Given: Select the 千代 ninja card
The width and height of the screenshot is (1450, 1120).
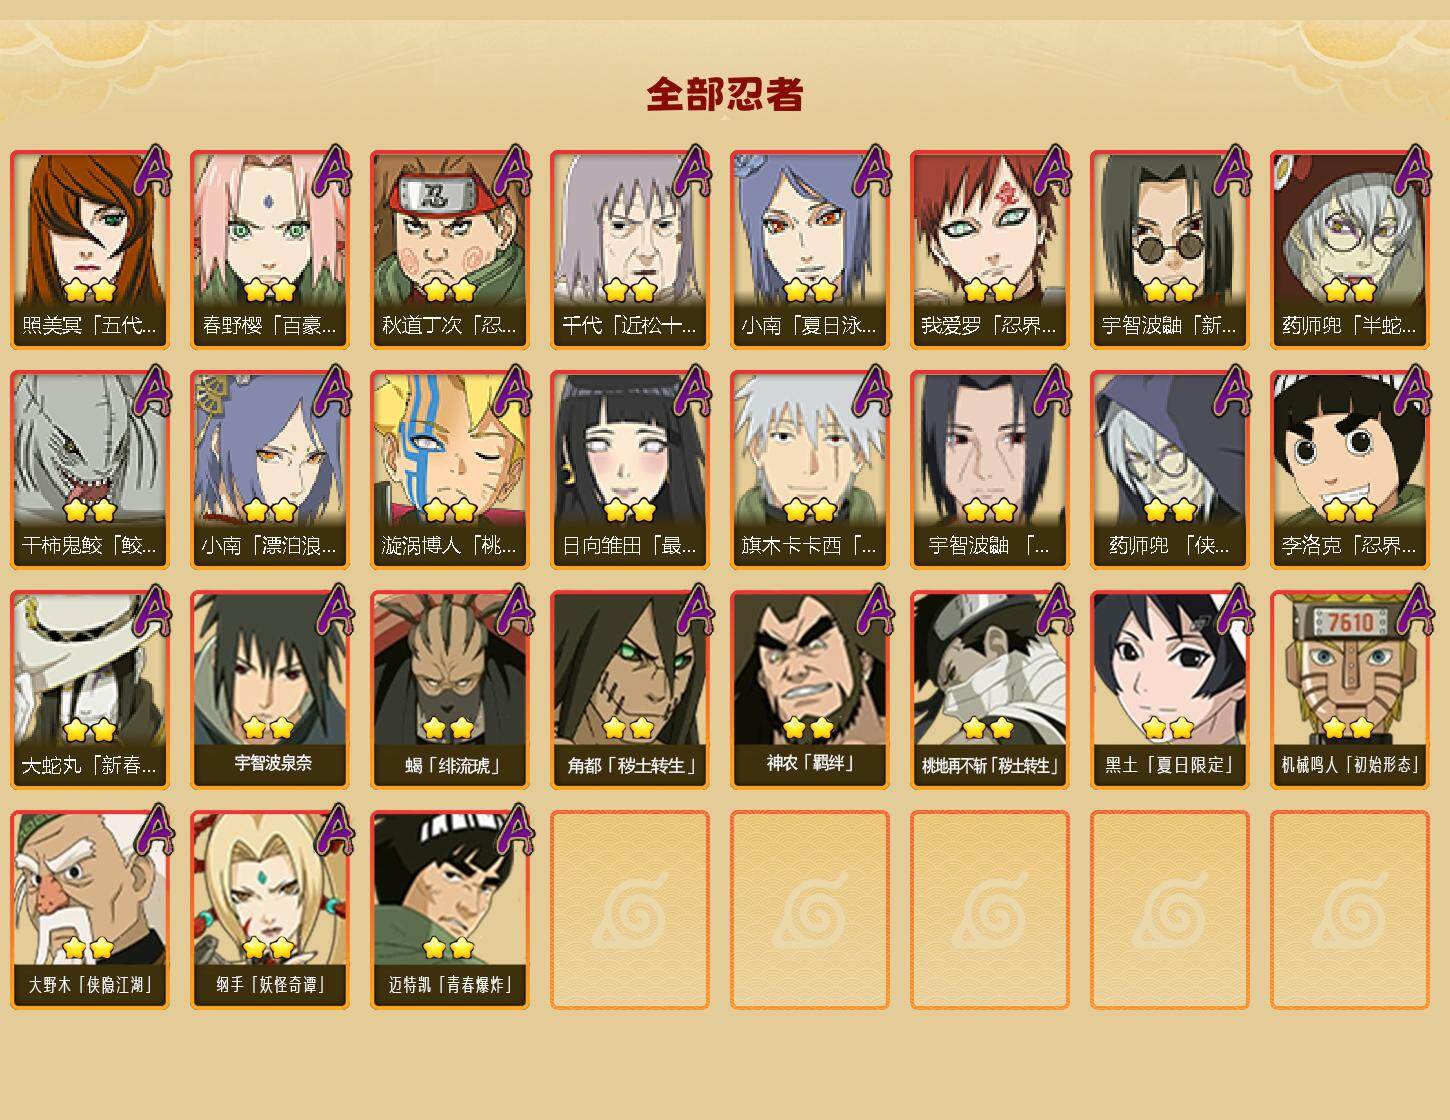Looking at the screenshot, I should (630, 250).
